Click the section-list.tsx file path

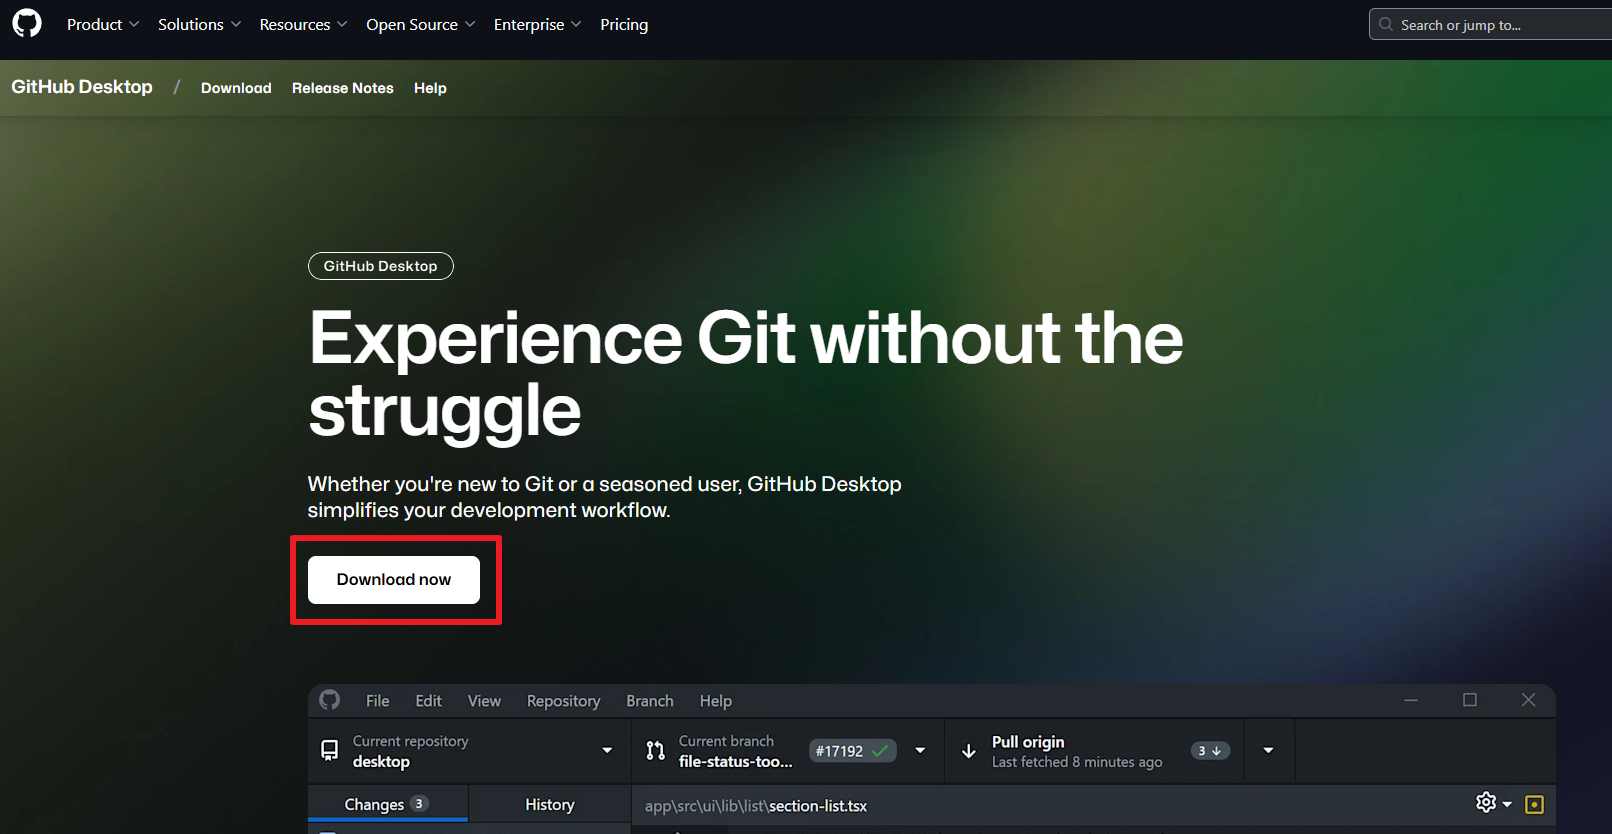(756, 806)
